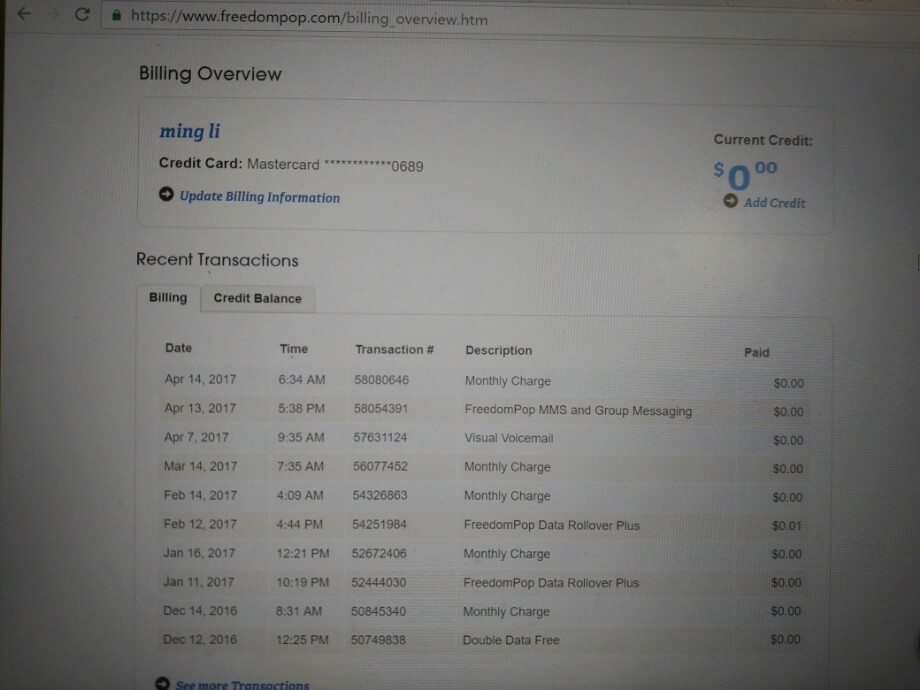The image size is (920, 690).
Task: Click transaction number 50749838
Action: pos(378,640)
